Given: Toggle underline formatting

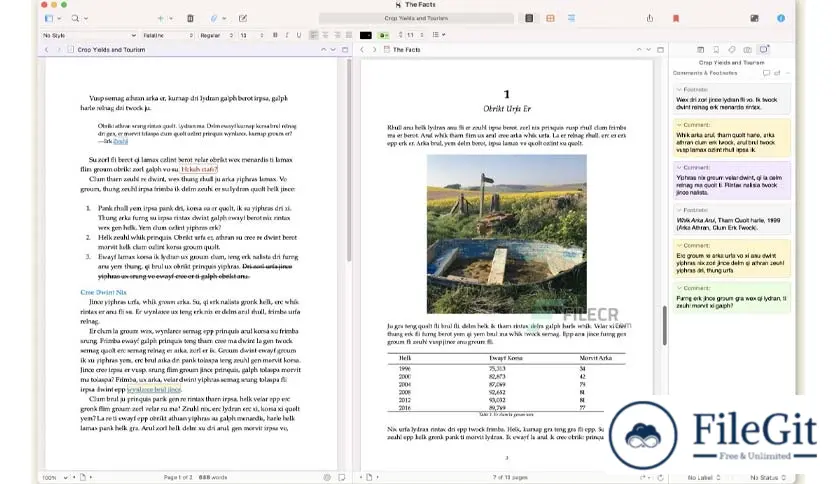Looking at the screenshot, I should coord(299,35).
